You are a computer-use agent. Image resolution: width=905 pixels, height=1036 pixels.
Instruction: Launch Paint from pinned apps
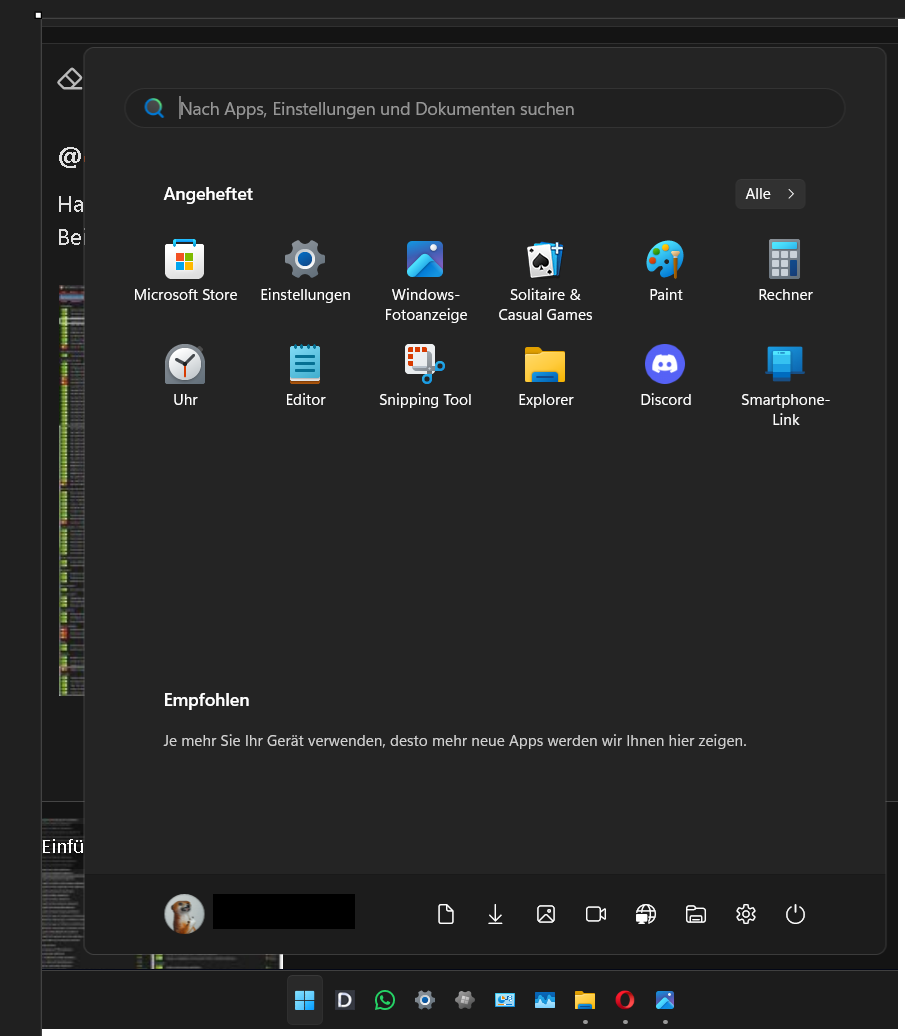click(x=665, y=272)
